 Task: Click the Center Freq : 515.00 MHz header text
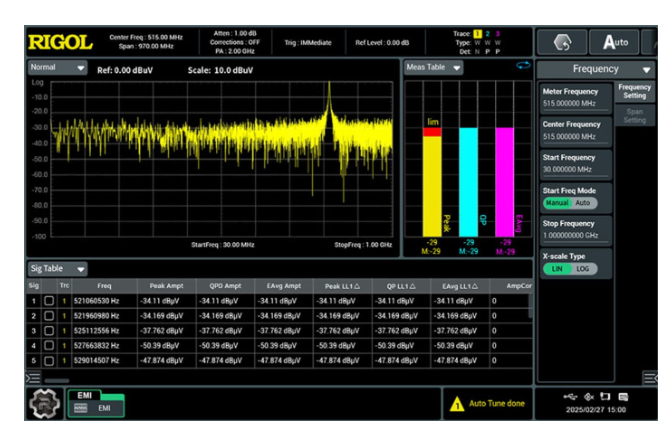click(146, 37)
